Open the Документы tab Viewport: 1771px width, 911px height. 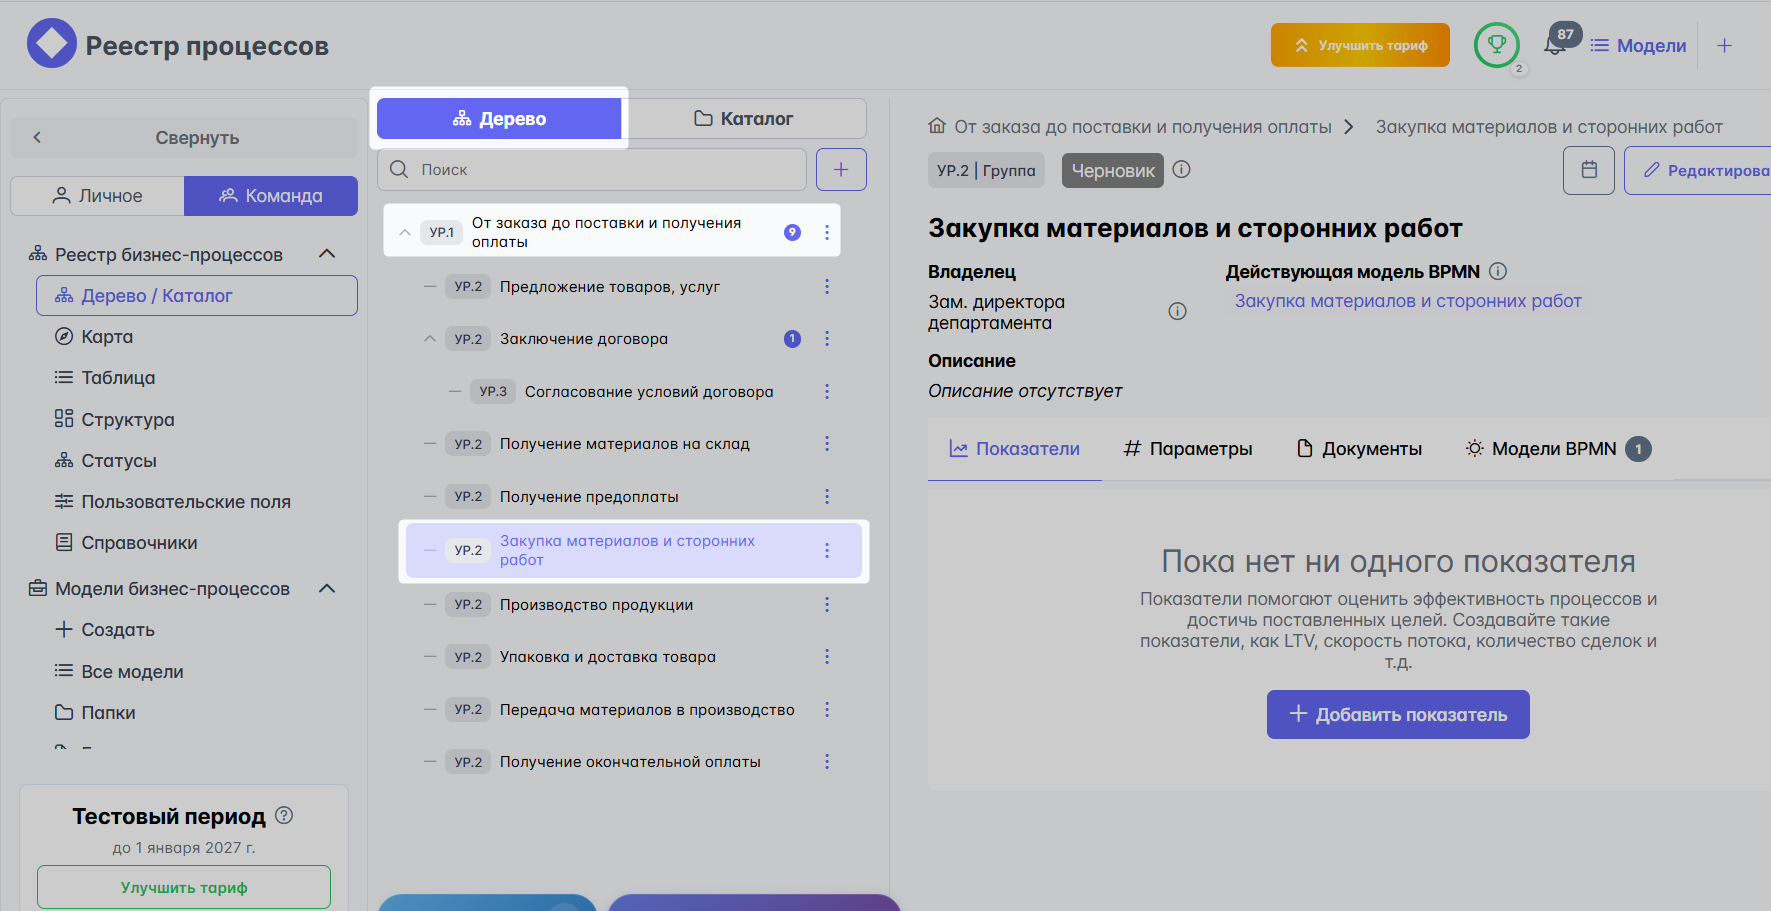point(1359,449)
